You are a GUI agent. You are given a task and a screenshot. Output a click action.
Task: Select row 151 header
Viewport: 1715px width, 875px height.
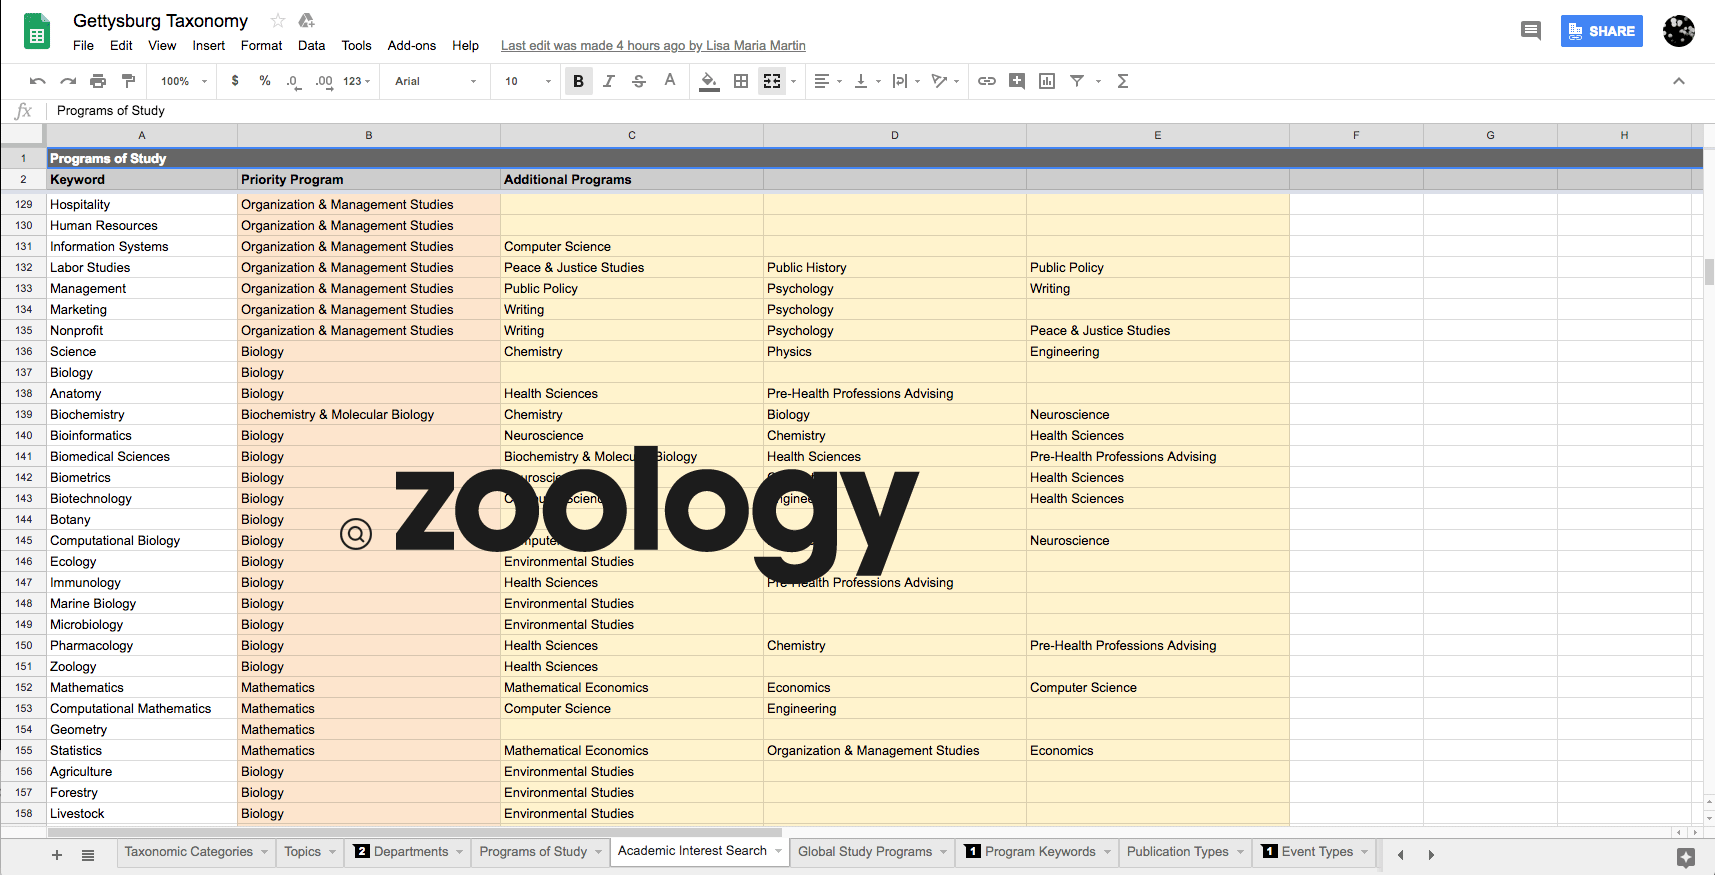[x=23, y=667]
